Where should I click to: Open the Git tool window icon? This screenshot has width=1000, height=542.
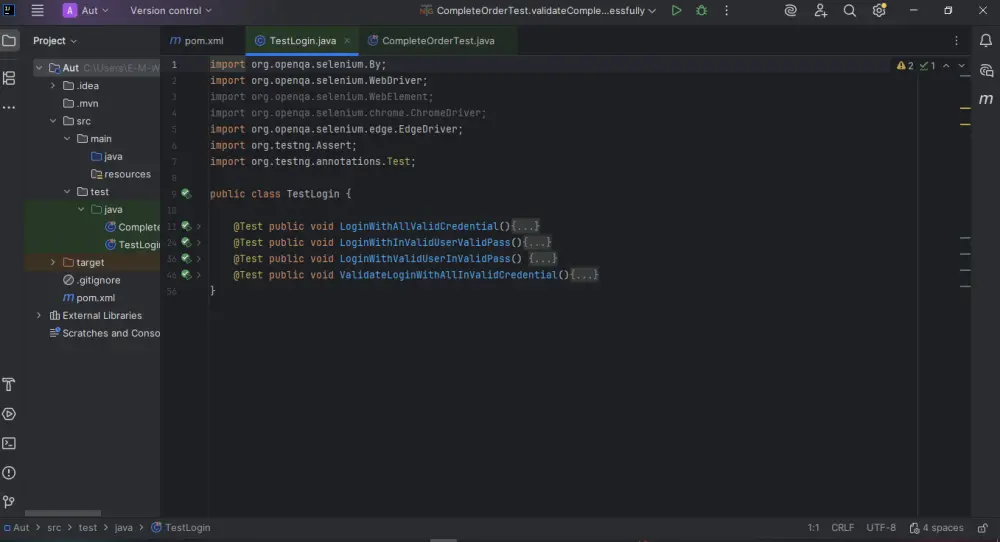[x=9, y=501]
